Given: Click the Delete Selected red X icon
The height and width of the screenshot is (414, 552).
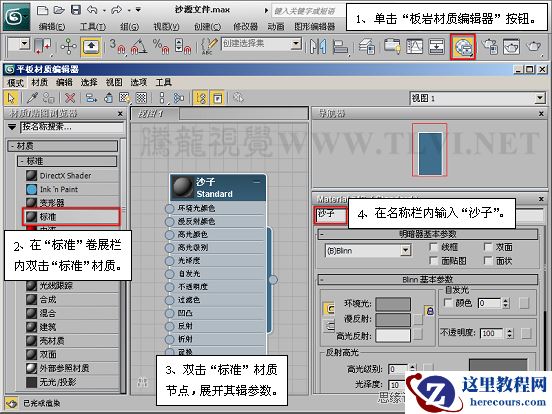Looking at the screenshot, I should (70, 98).
